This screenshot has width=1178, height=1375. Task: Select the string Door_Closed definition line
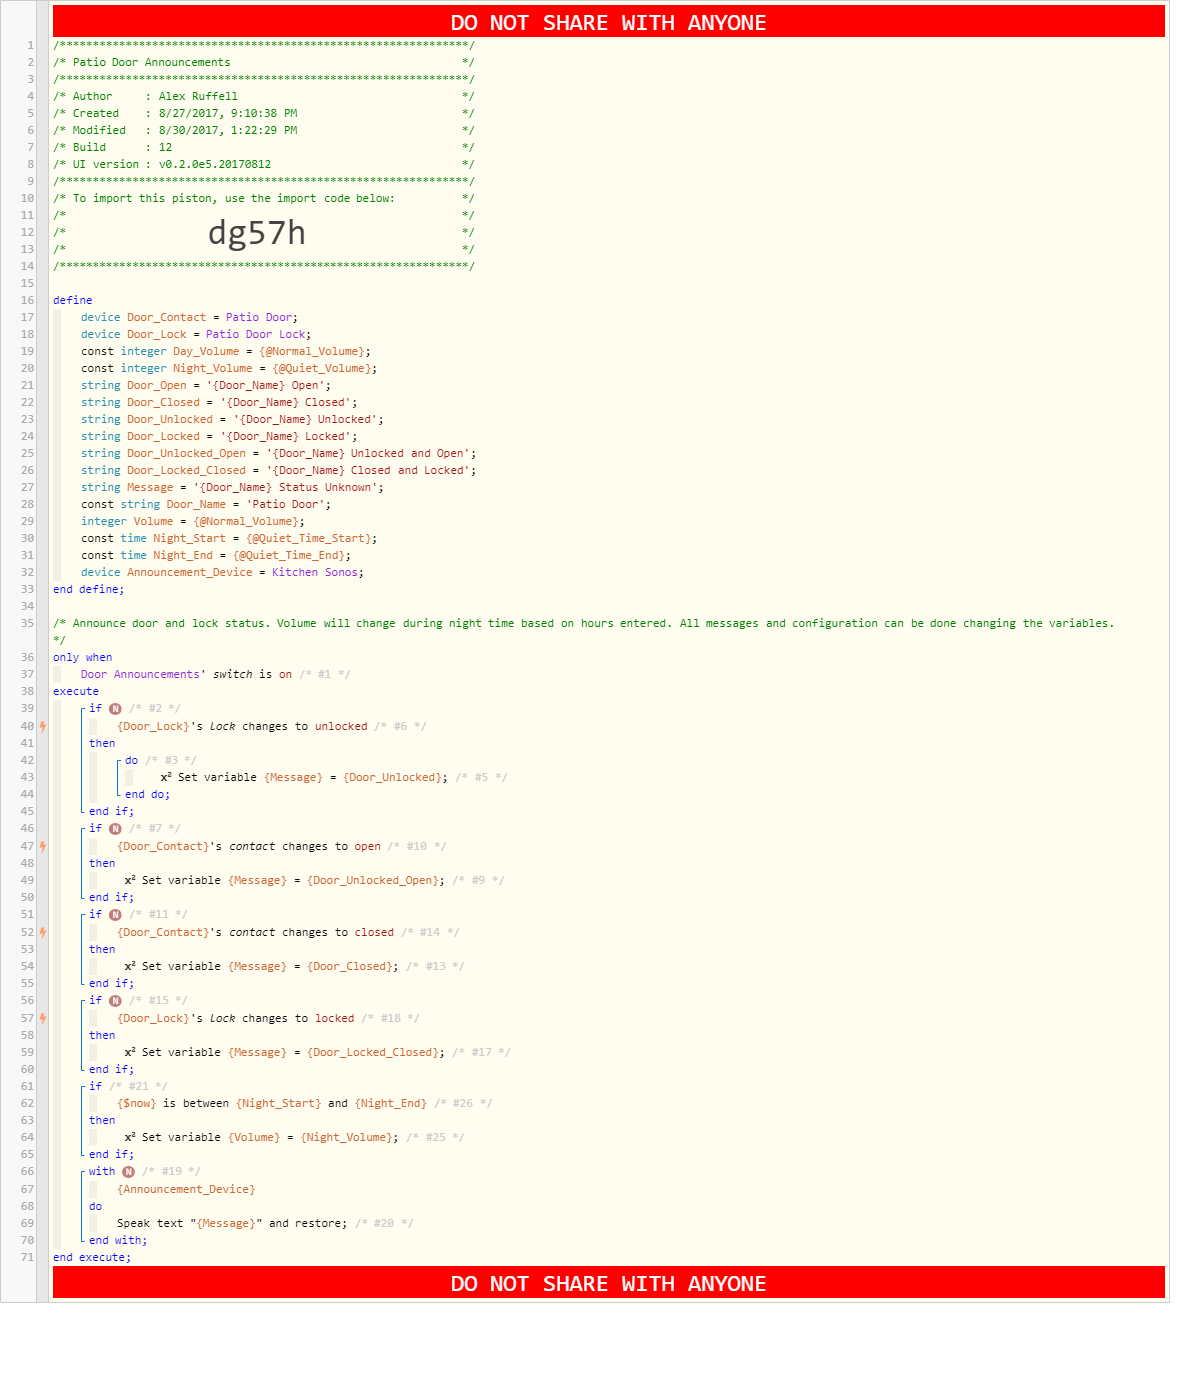tap(219, 402)
